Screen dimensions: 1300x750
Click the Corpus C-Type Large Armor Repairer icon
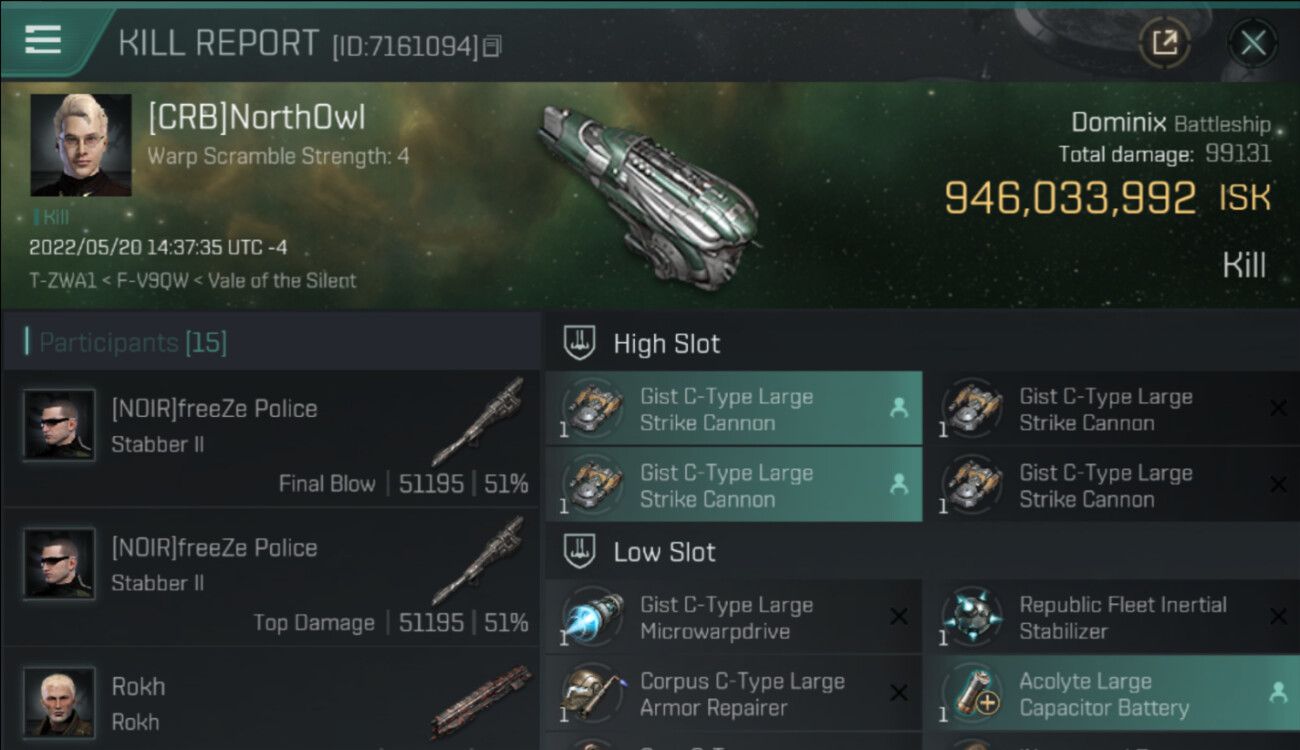click(593, 692)
